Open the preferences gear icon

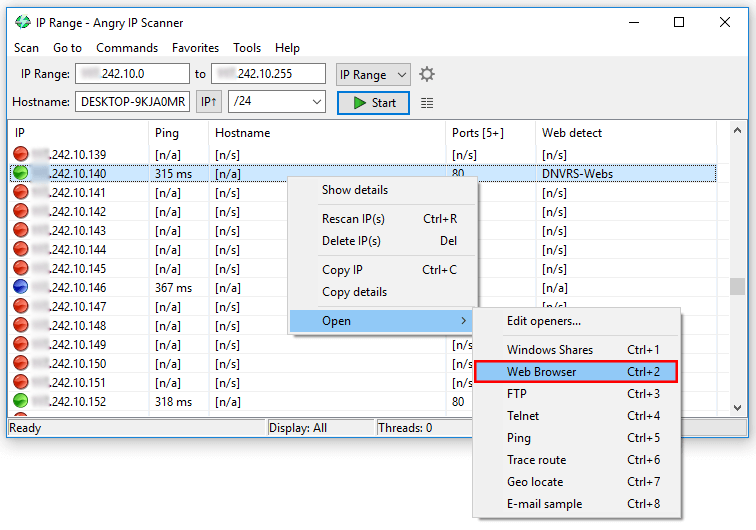(428, 74)
